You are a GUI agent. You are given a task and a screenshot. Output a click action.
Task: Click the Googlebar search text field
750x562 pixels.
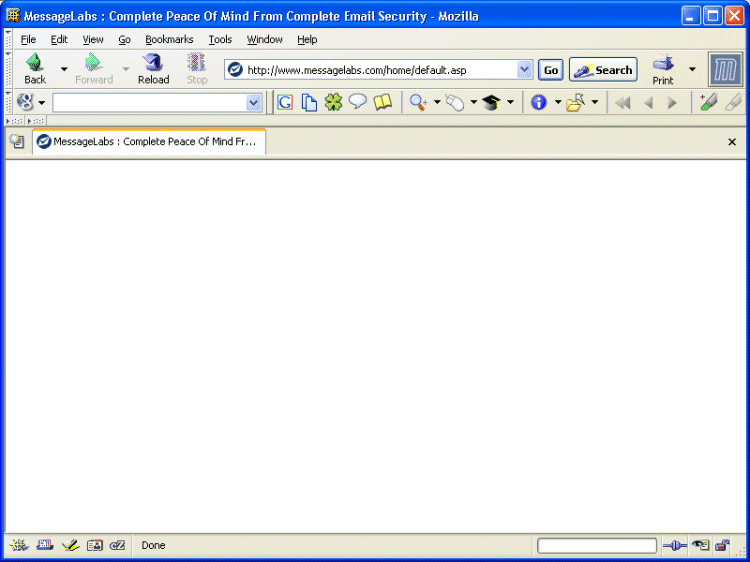click(150, 102)
